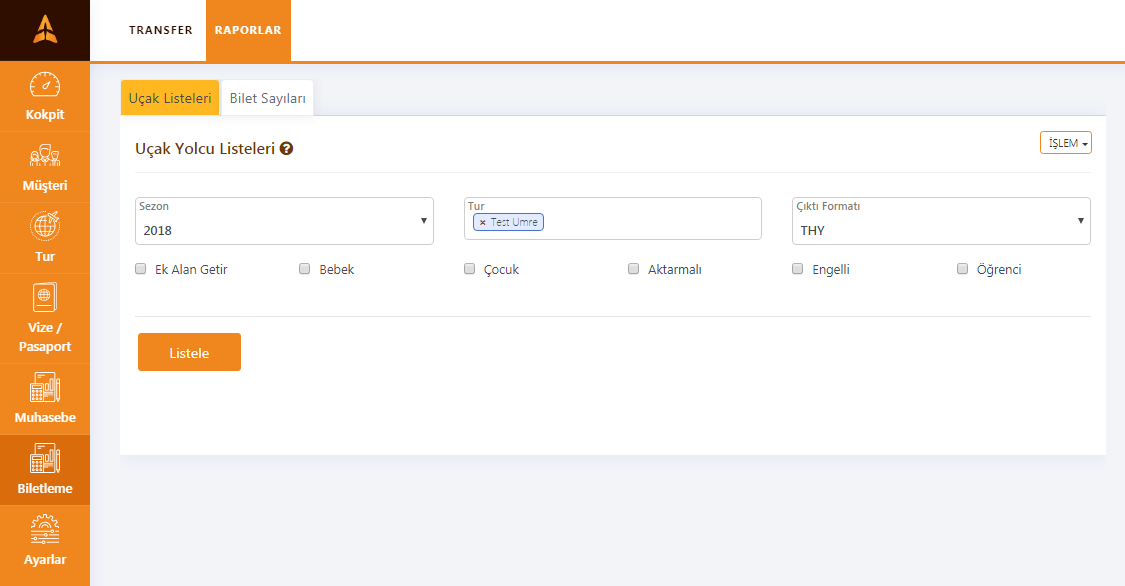Expand the Sezon dropdown
Viewport: 1125px width, 586px height.
(x=284, y=221)
